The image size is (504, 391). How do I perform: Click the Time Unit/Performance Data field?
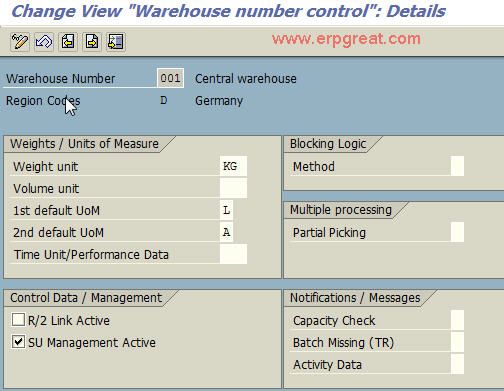(x=233, y=254)
